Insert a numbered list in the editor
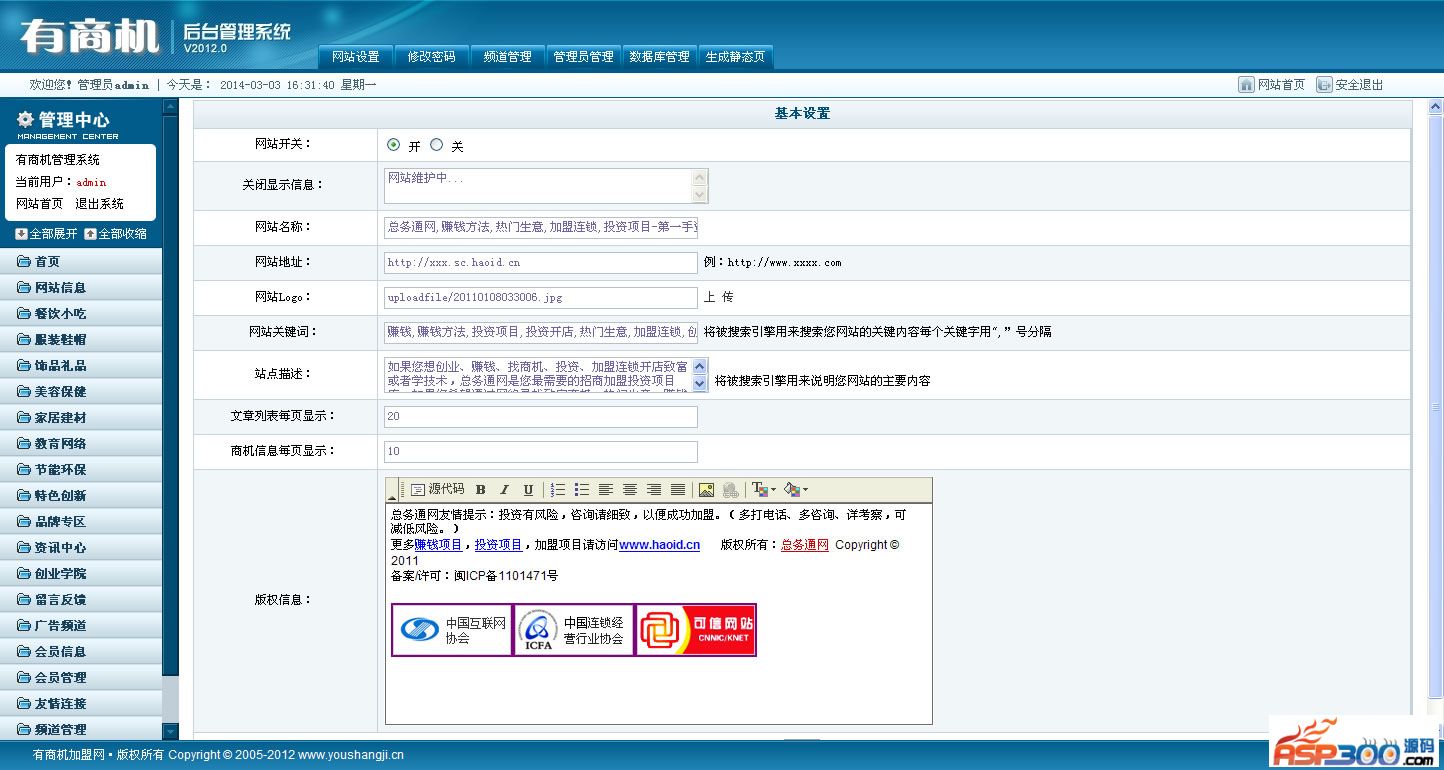This screenshot has width=1444, height=770. (558, 490)
